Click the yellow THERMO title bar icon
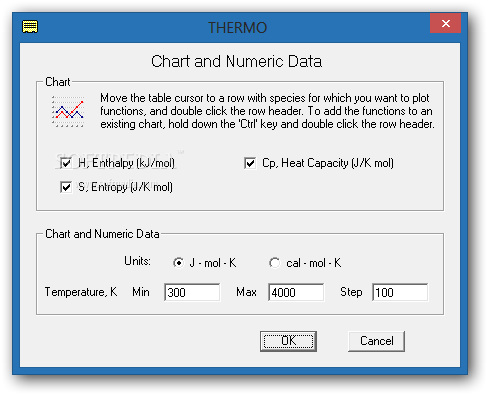Image resolution: width=488 pixels, height=395 pixels. point(30,27)
